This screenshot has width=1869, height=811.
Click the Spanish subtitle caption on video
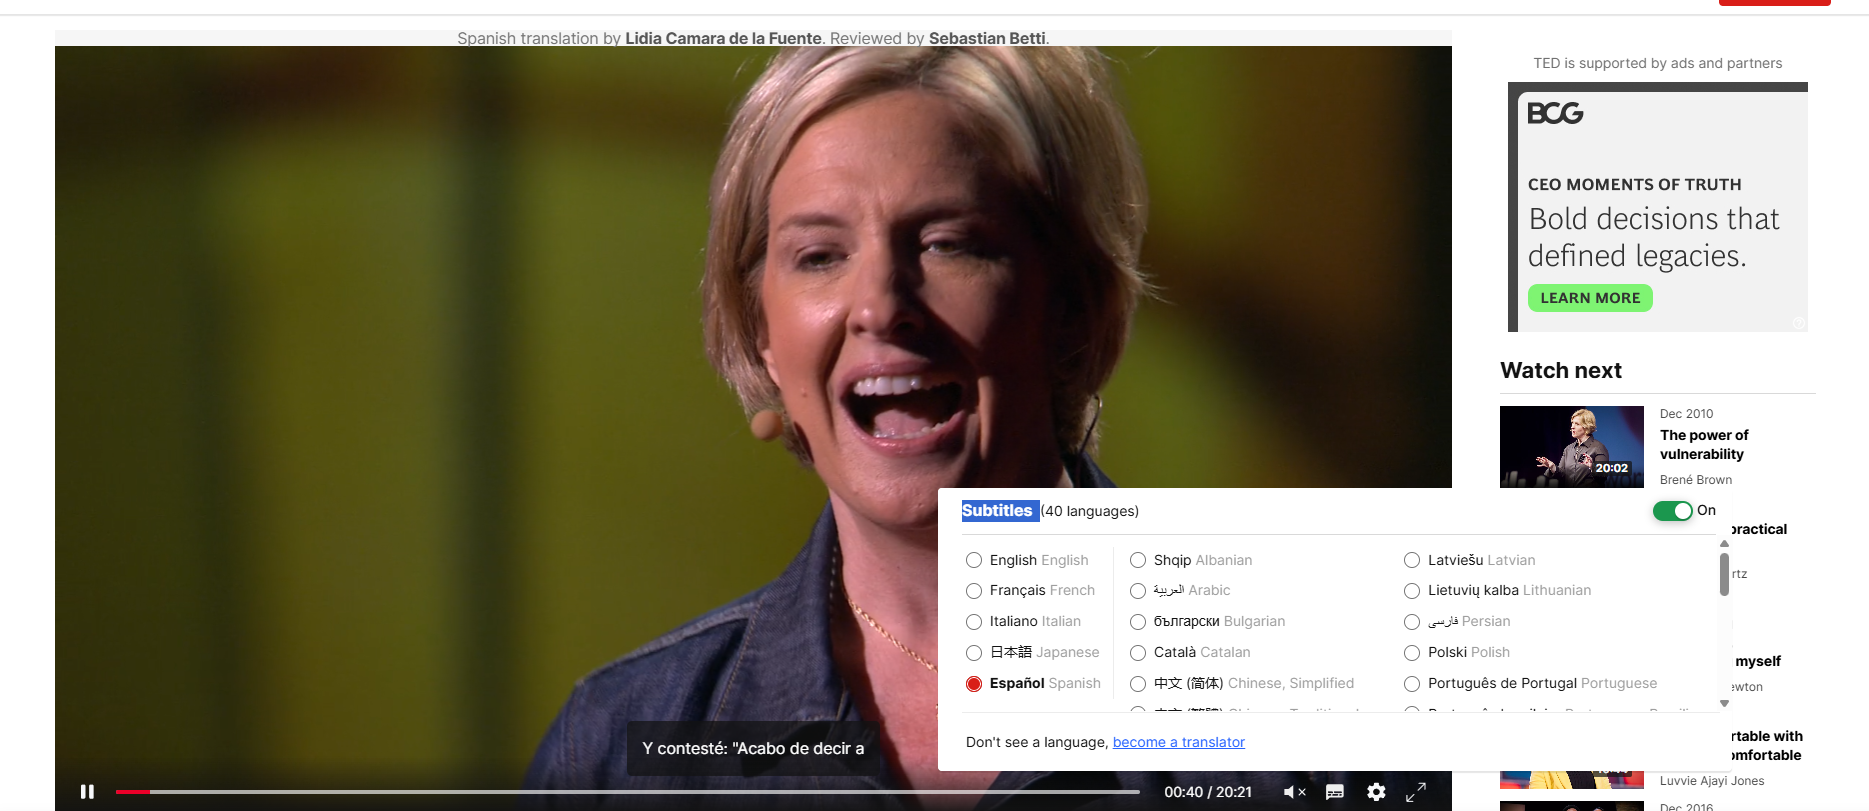[753, 748]
